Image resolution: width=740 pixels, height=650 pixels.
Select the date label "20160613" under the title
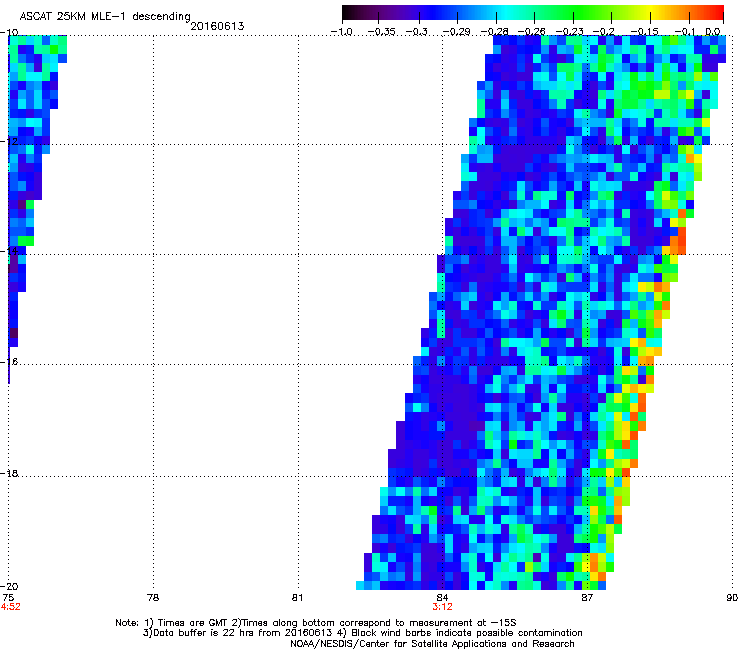coord(217,26)
